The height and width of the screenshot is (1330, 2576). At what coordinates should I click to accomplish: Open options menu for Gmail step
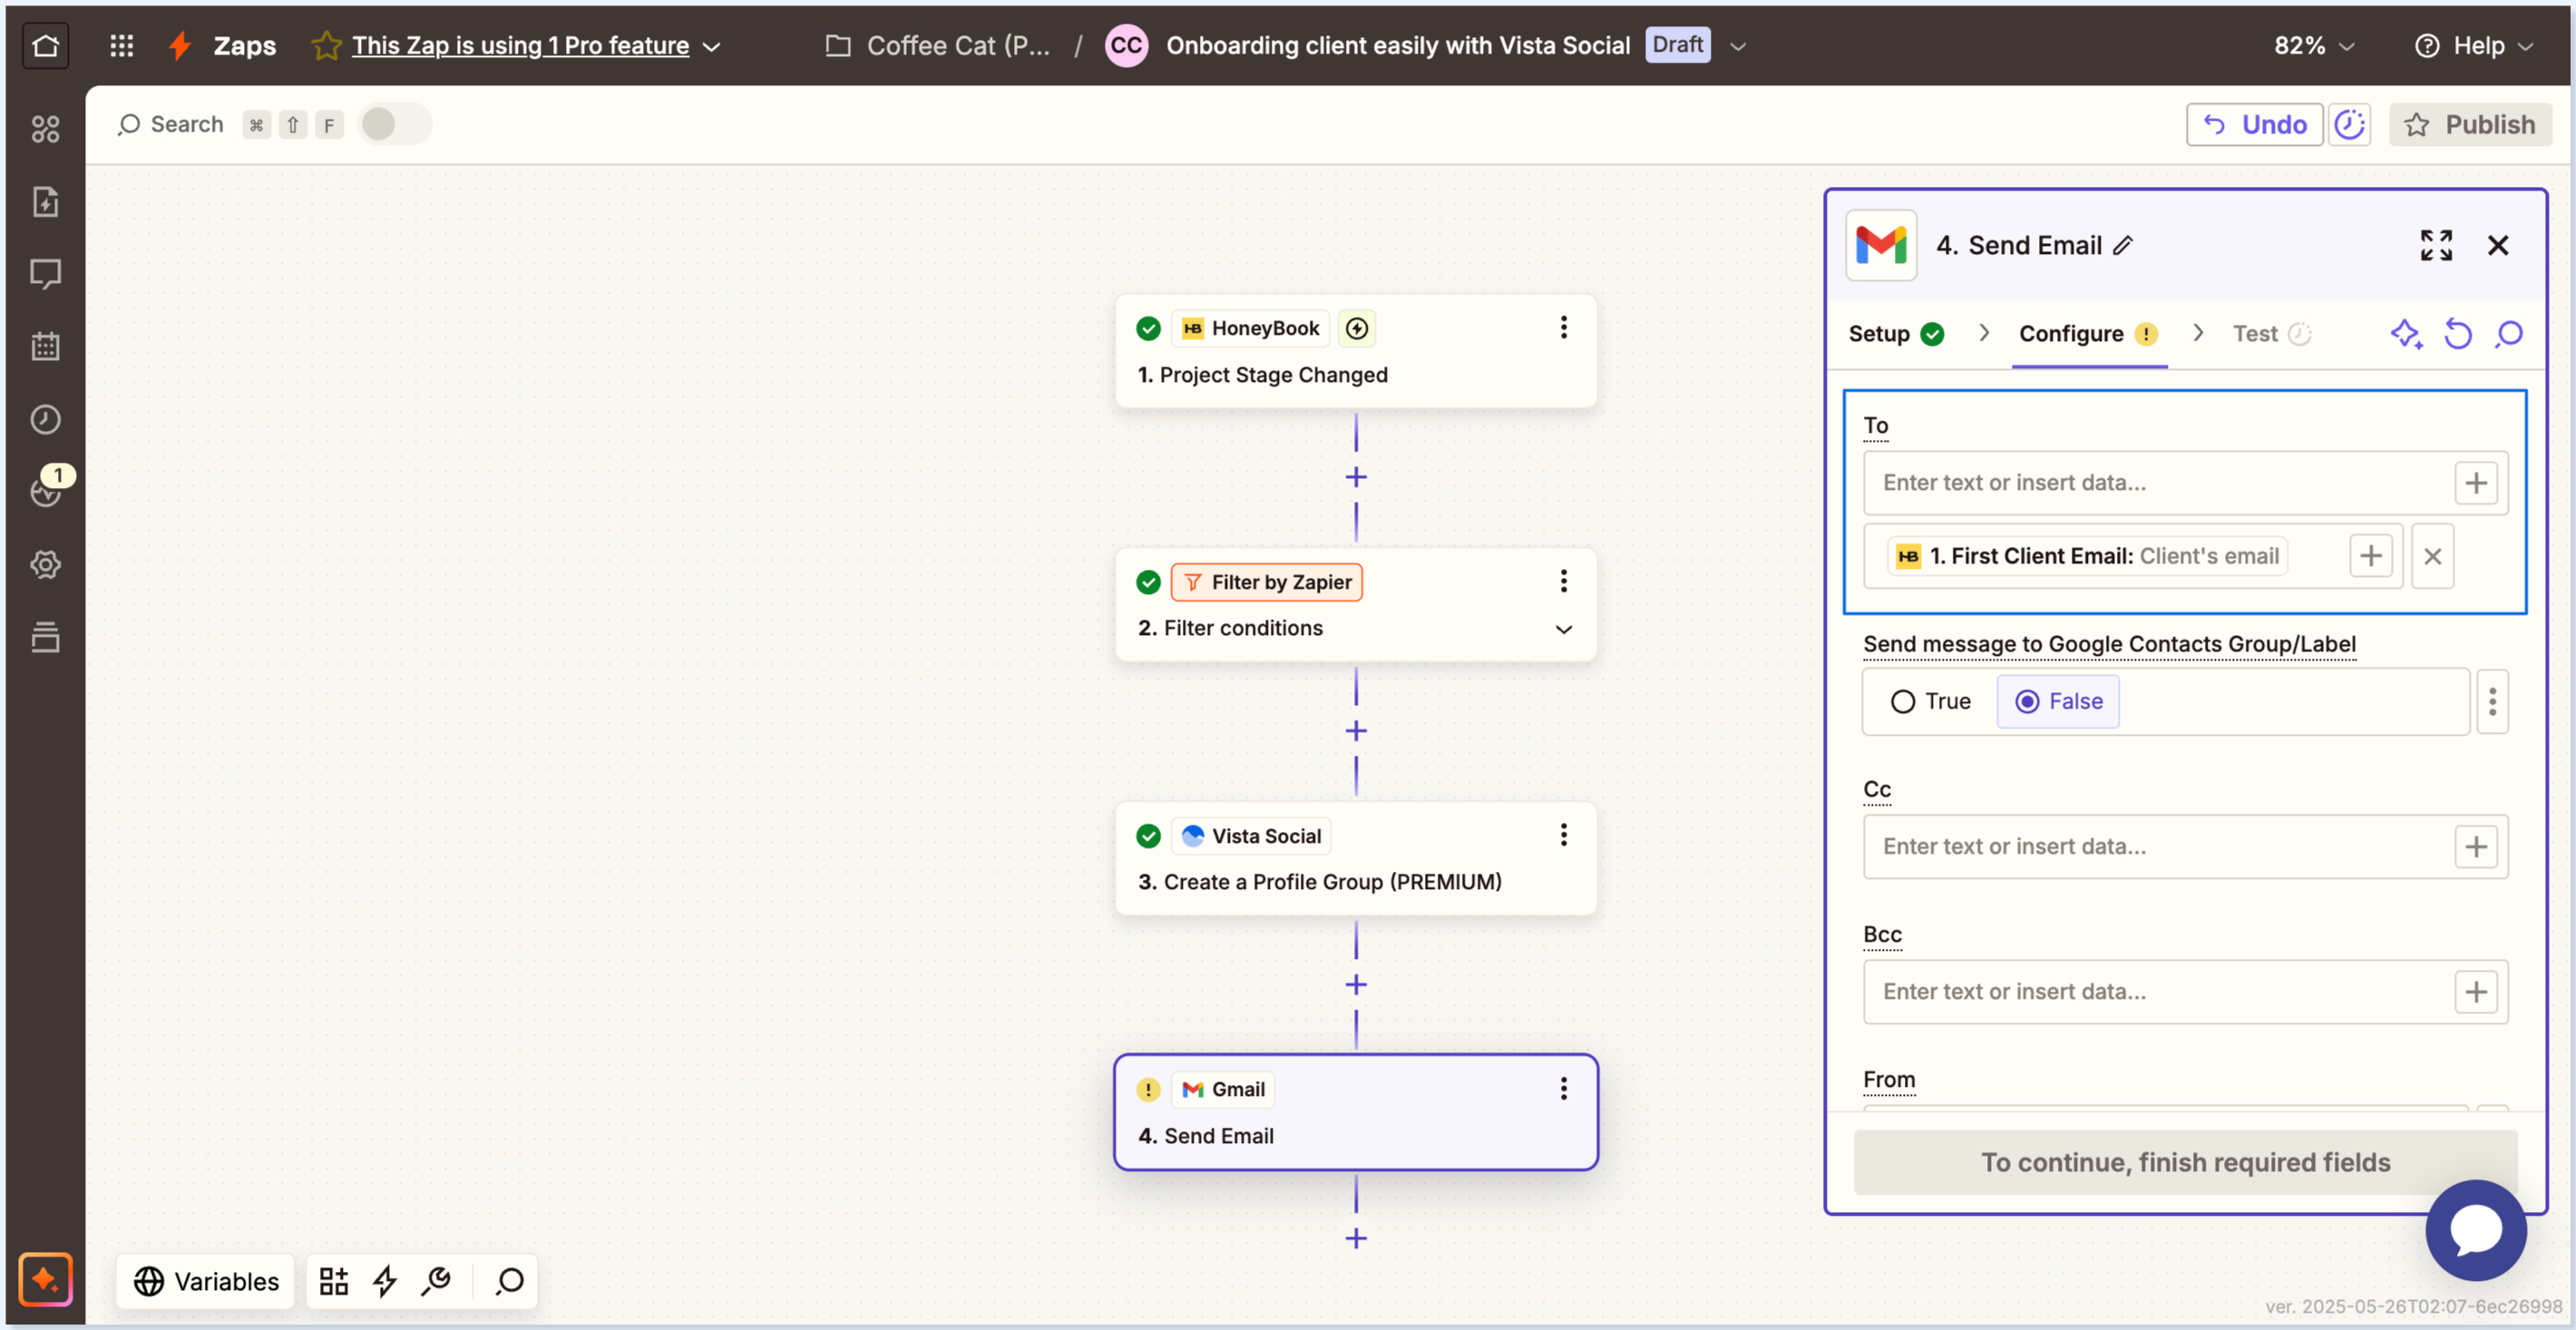click(x=1563, y=1090)
